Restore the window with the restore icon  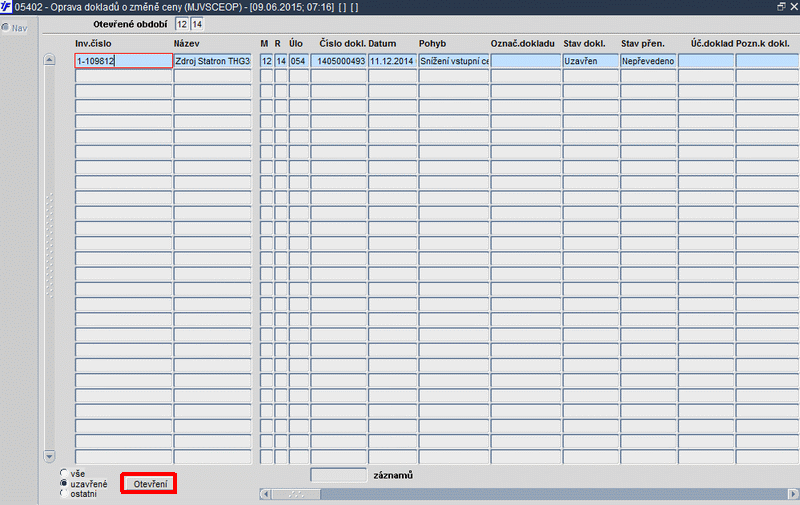pos(781,7)
